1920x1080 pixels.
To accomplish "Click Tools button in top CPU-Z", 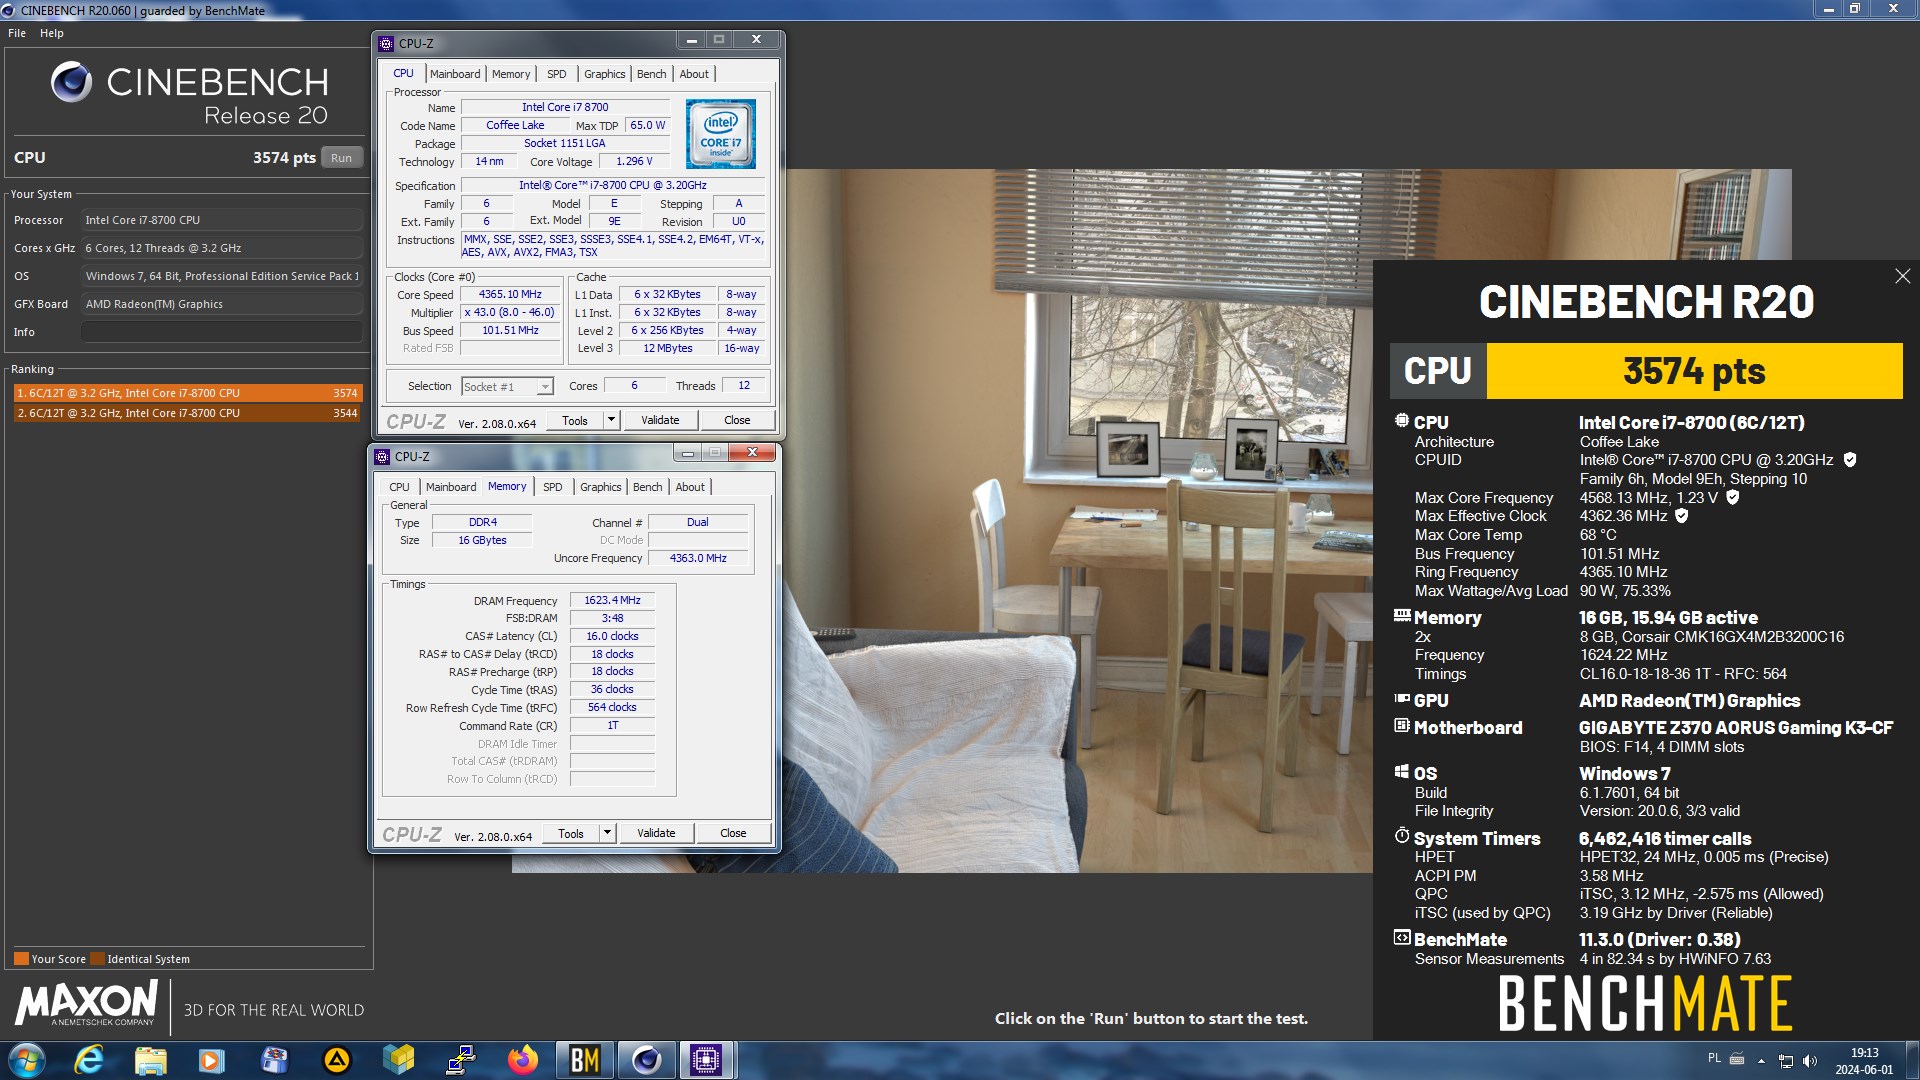I will 575,420.
